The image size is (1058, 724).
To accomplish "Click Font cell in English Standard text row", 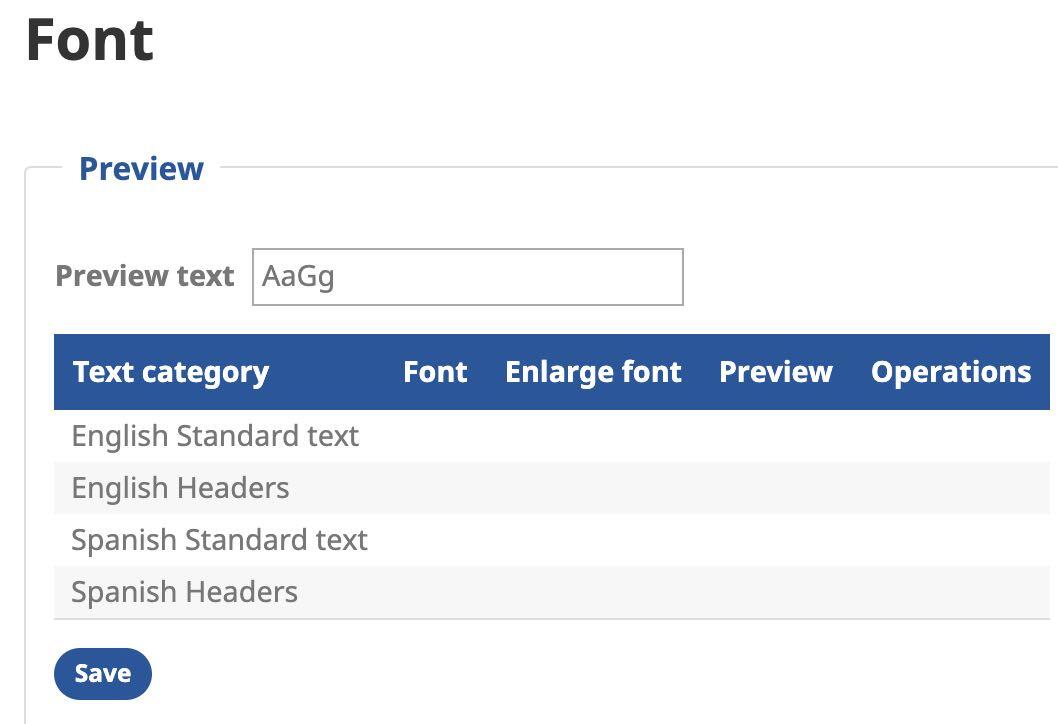I will click(x=435, y=436).
